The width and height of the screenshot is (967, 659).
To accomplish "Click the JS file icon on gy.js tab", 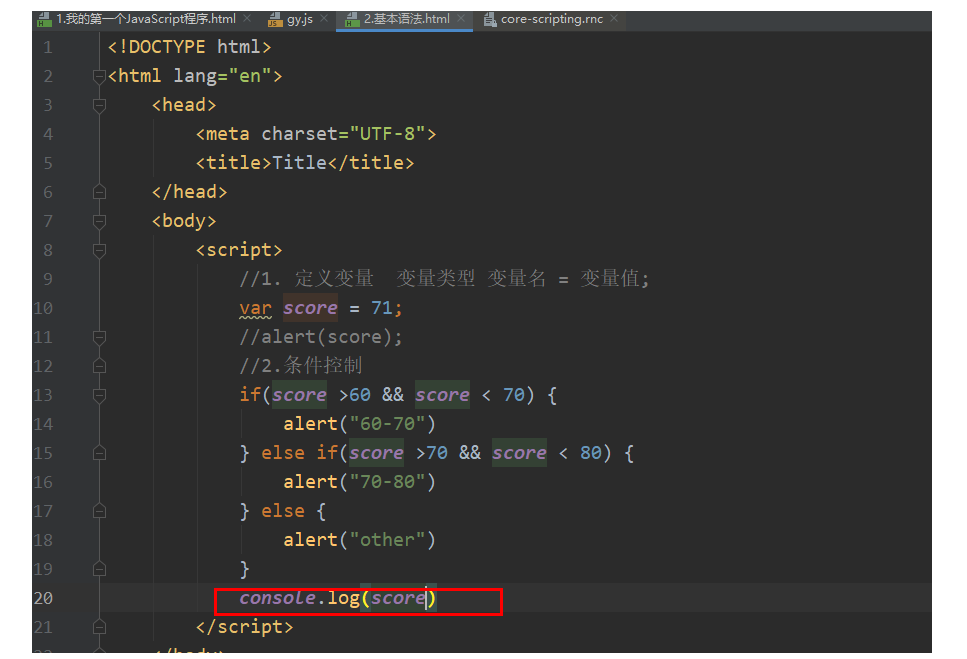I will [x=275, y=20].
